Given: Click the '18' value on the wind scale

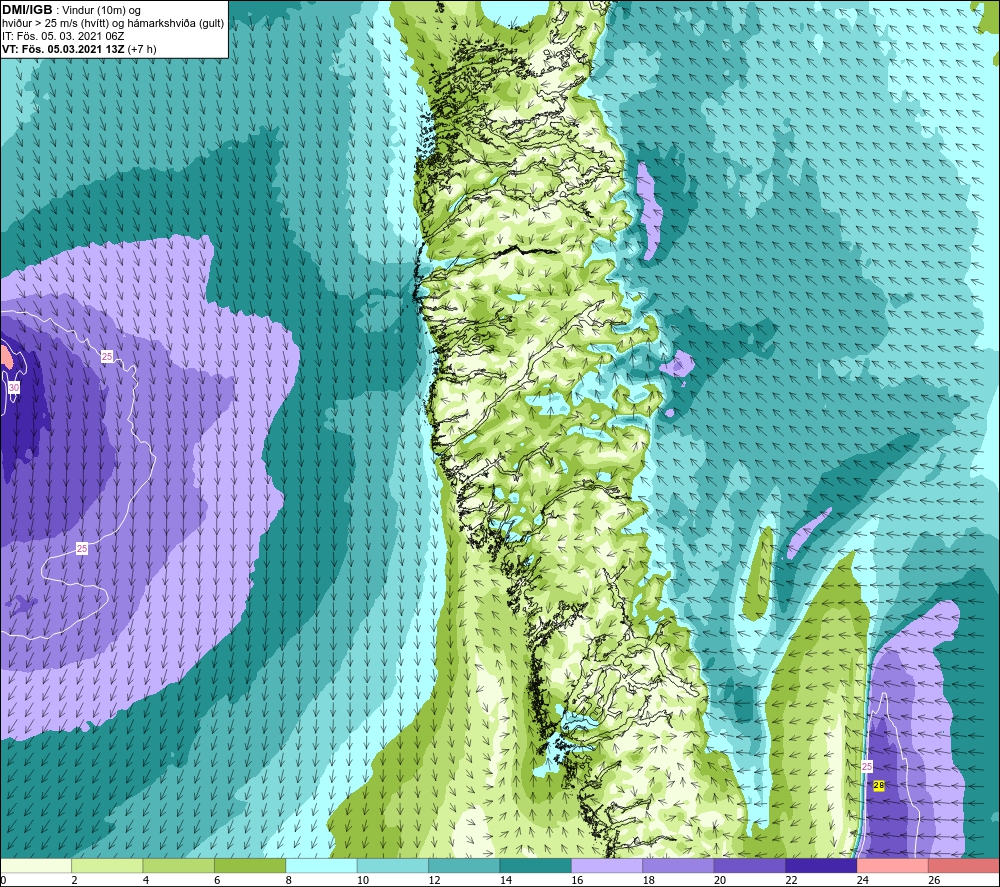Looking at the screenshot, I should click(x=649, y=880).
